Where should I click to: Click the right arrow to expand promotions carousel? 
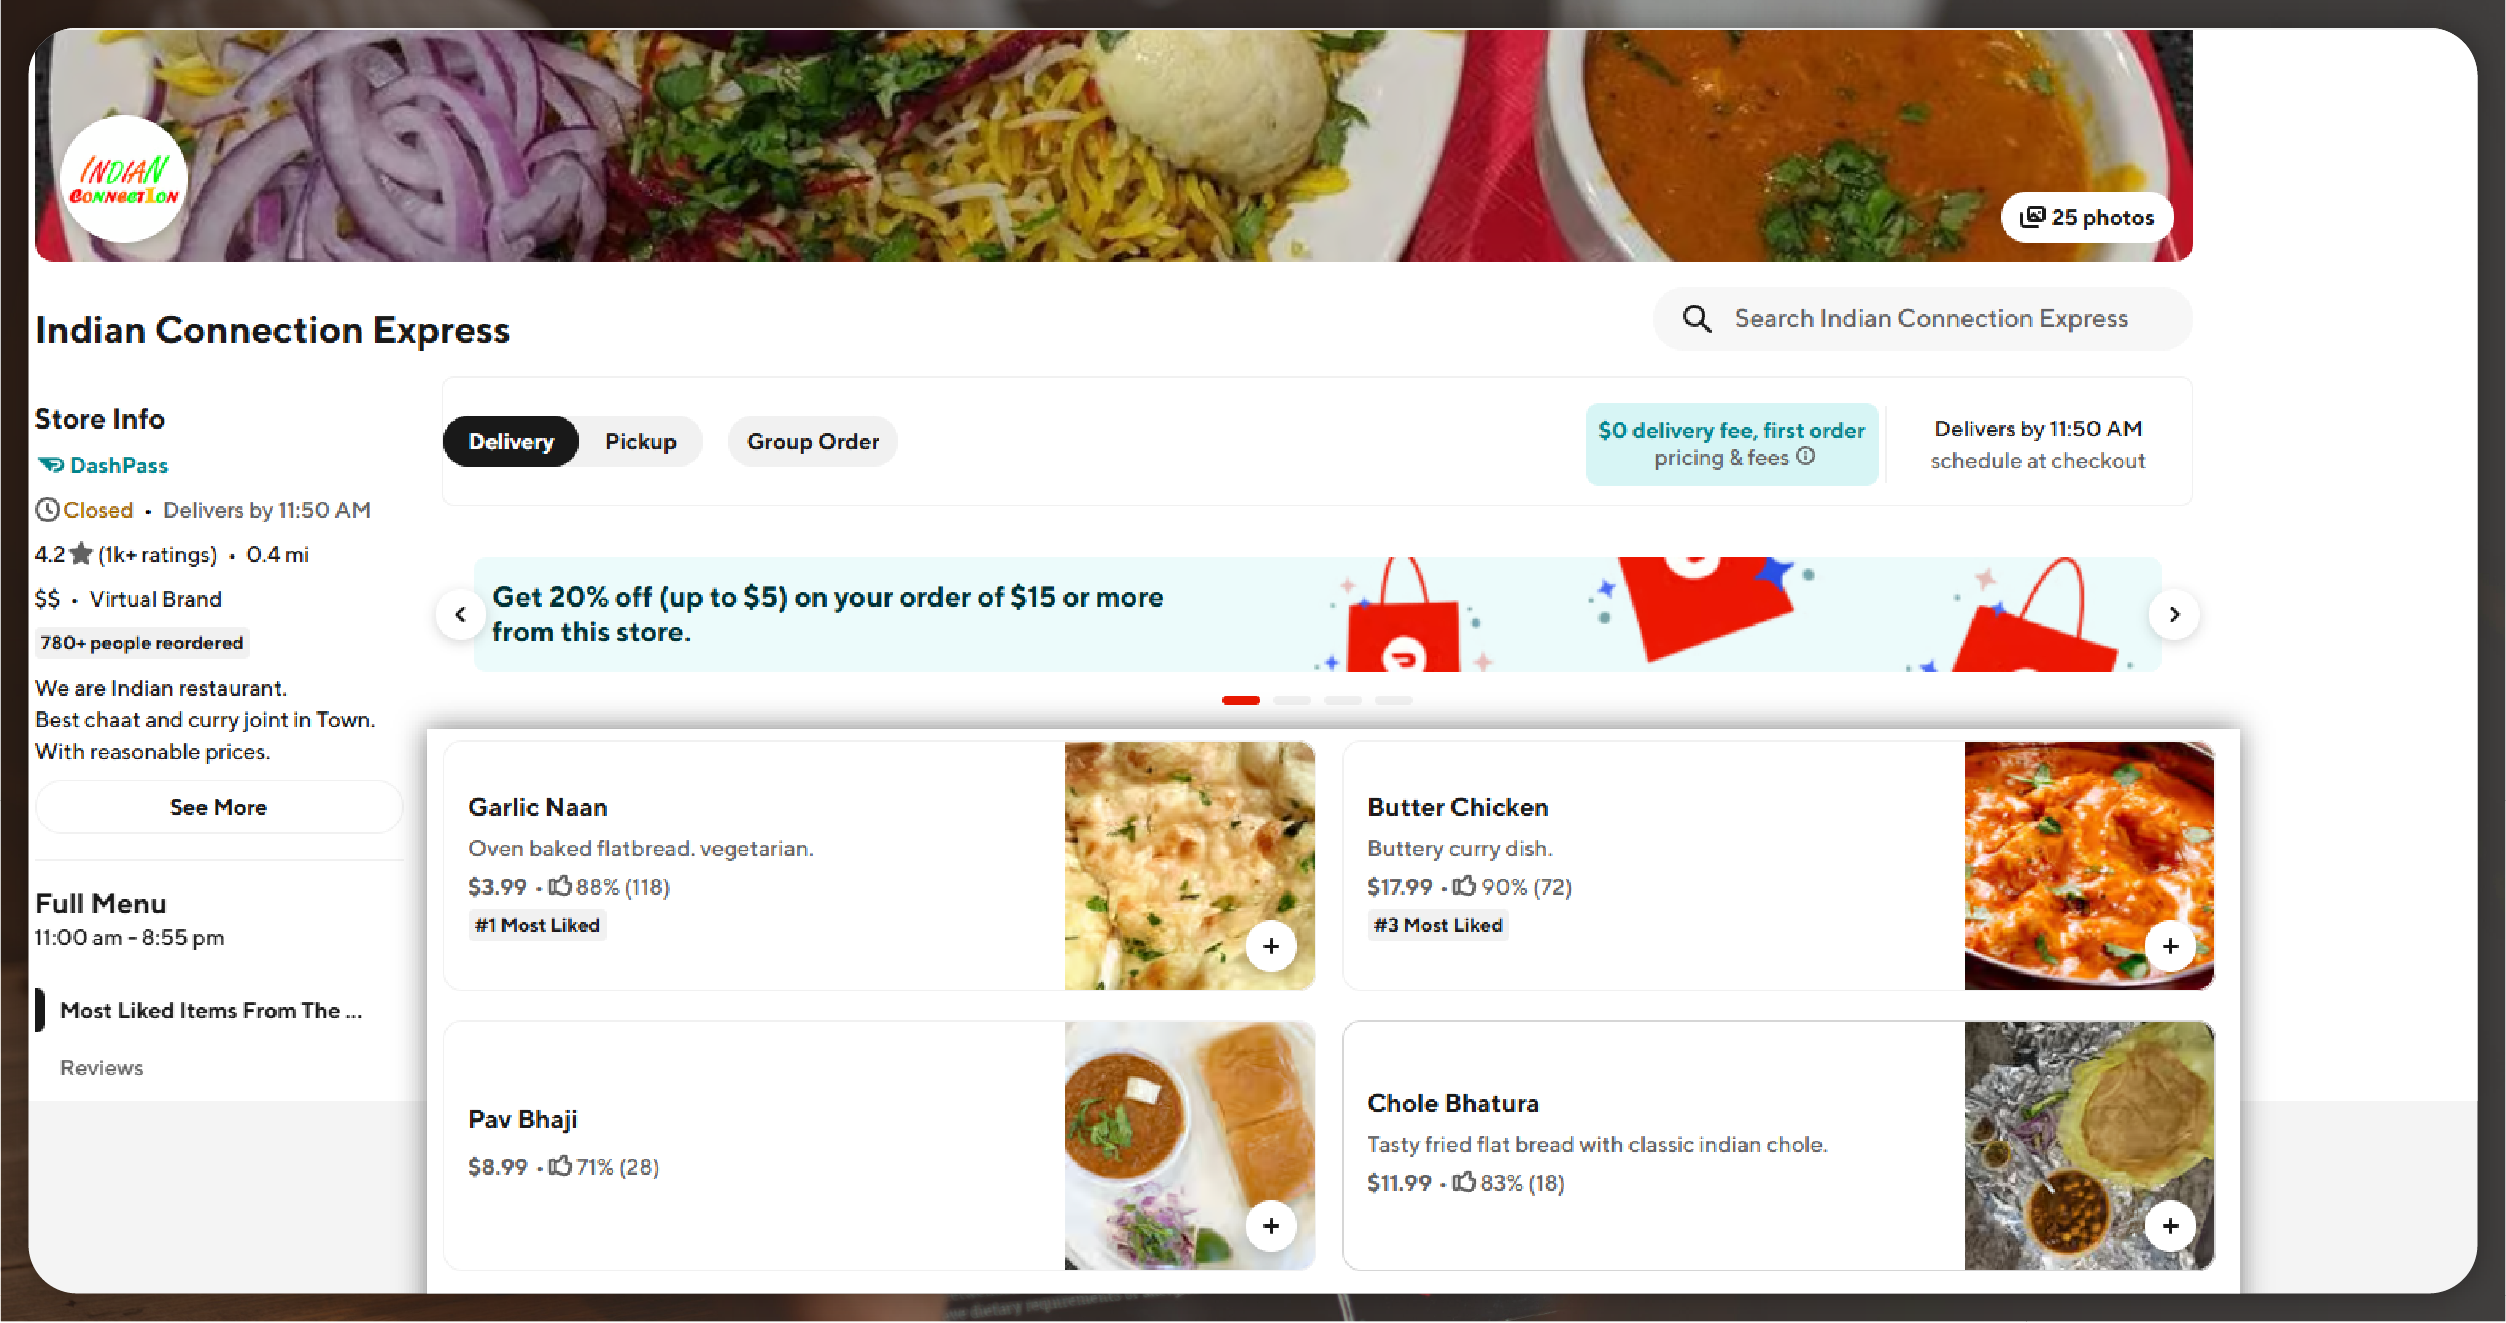(x=2175, y=613)
